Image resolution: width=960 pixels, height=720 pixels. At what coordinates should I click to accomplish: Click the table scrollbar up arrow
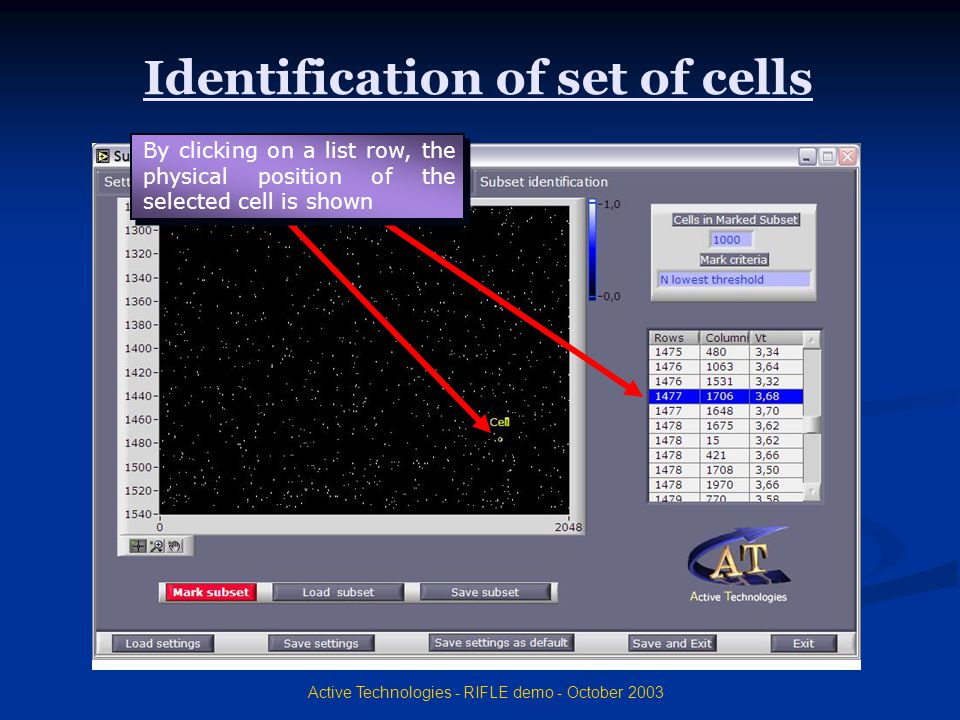(x=811, y=340)
